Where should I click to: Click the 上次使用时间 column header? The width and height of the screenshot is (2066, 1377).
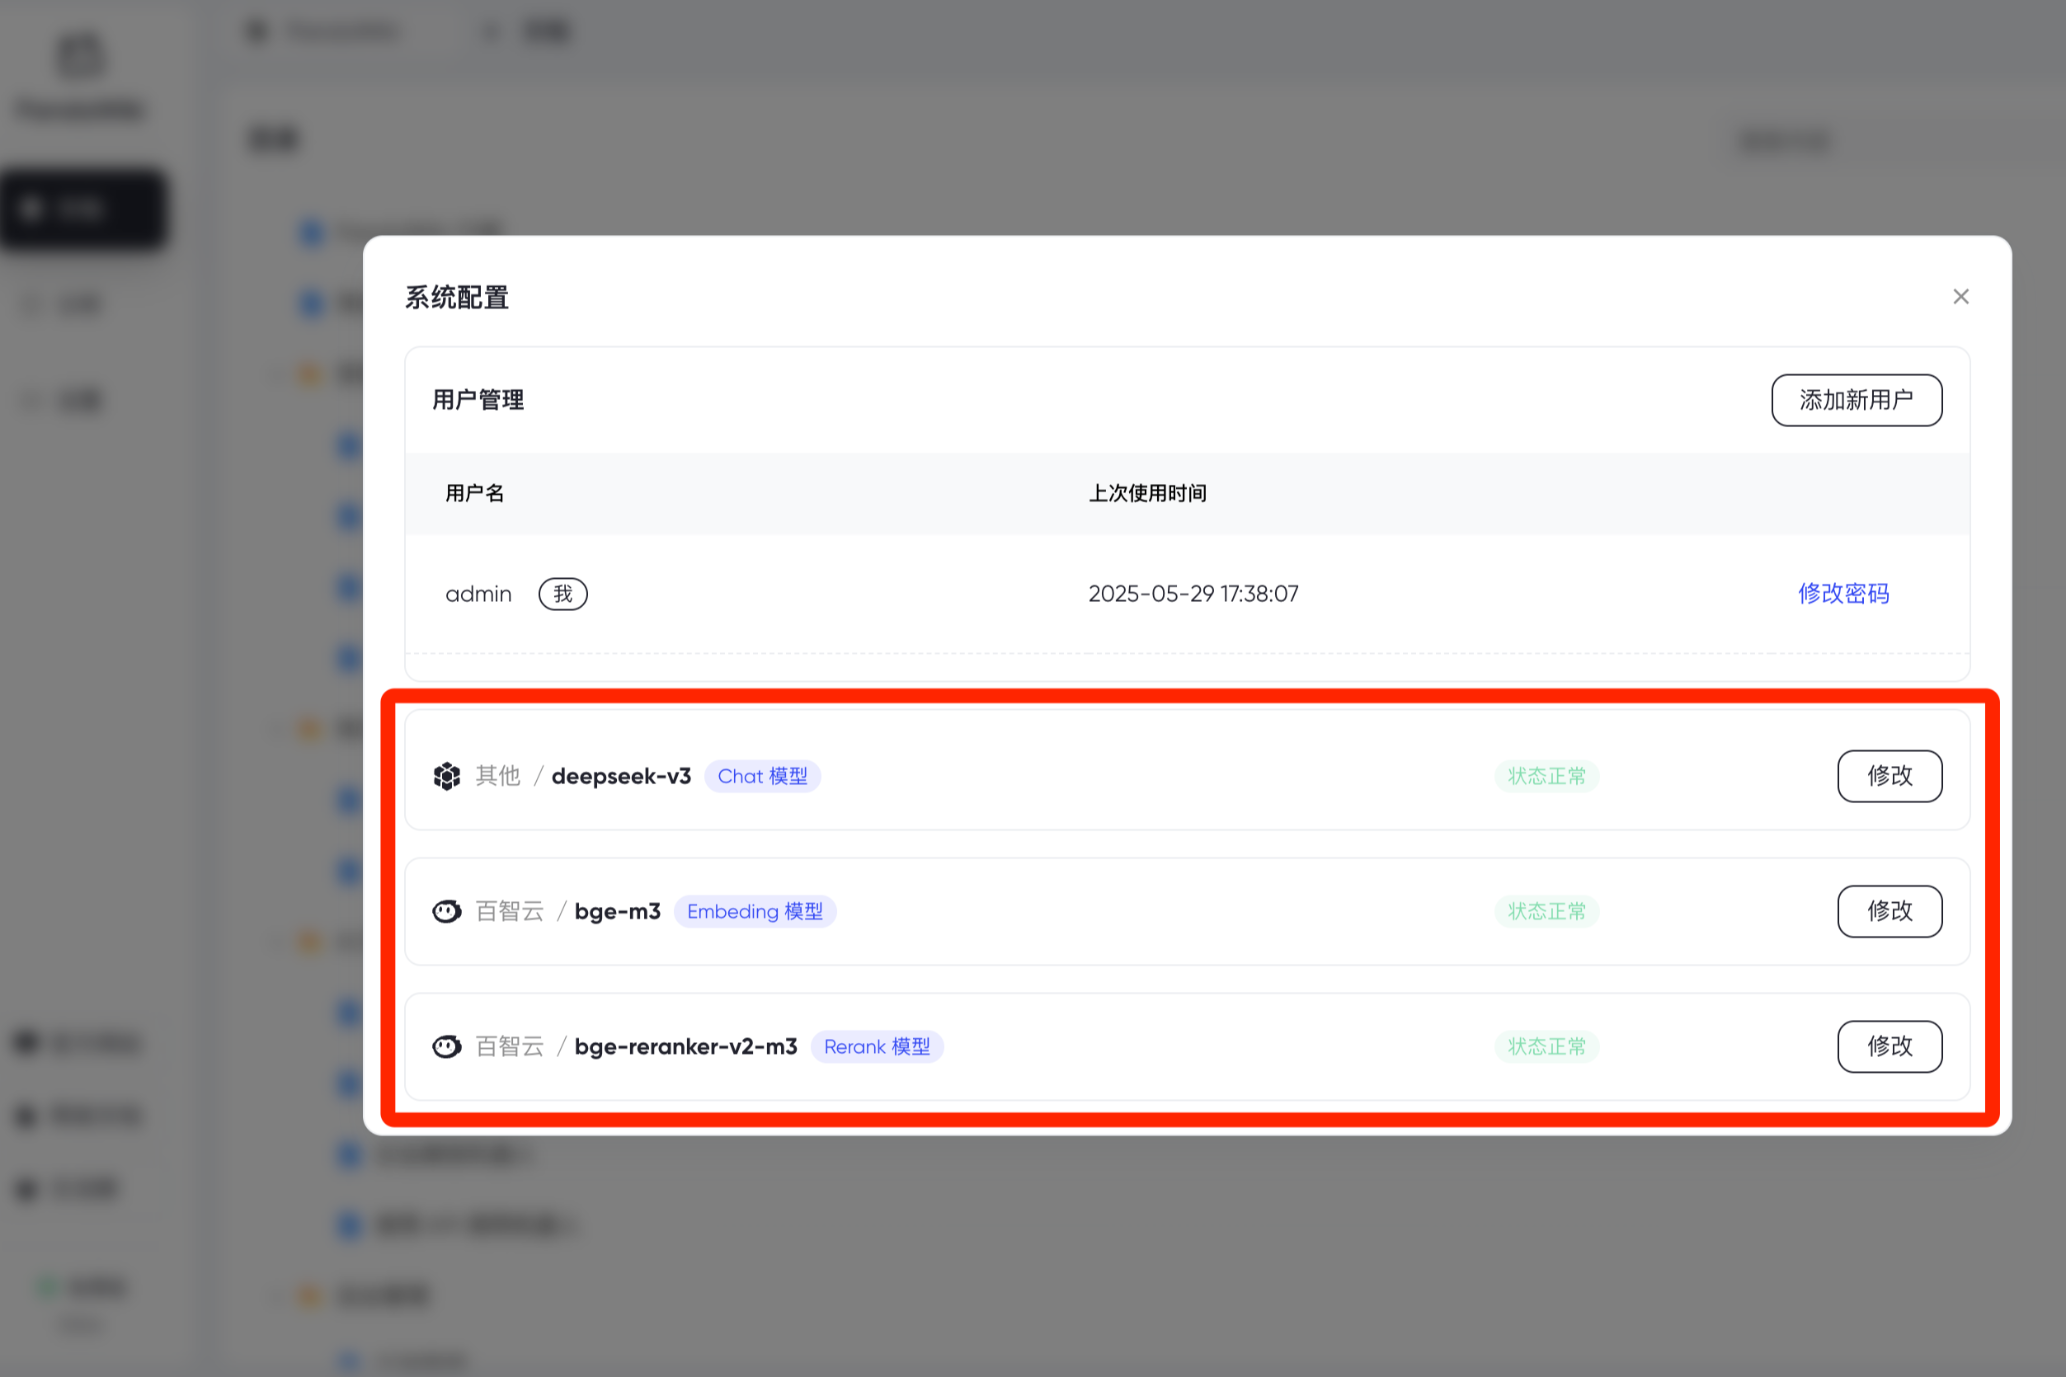(1147, 493)
